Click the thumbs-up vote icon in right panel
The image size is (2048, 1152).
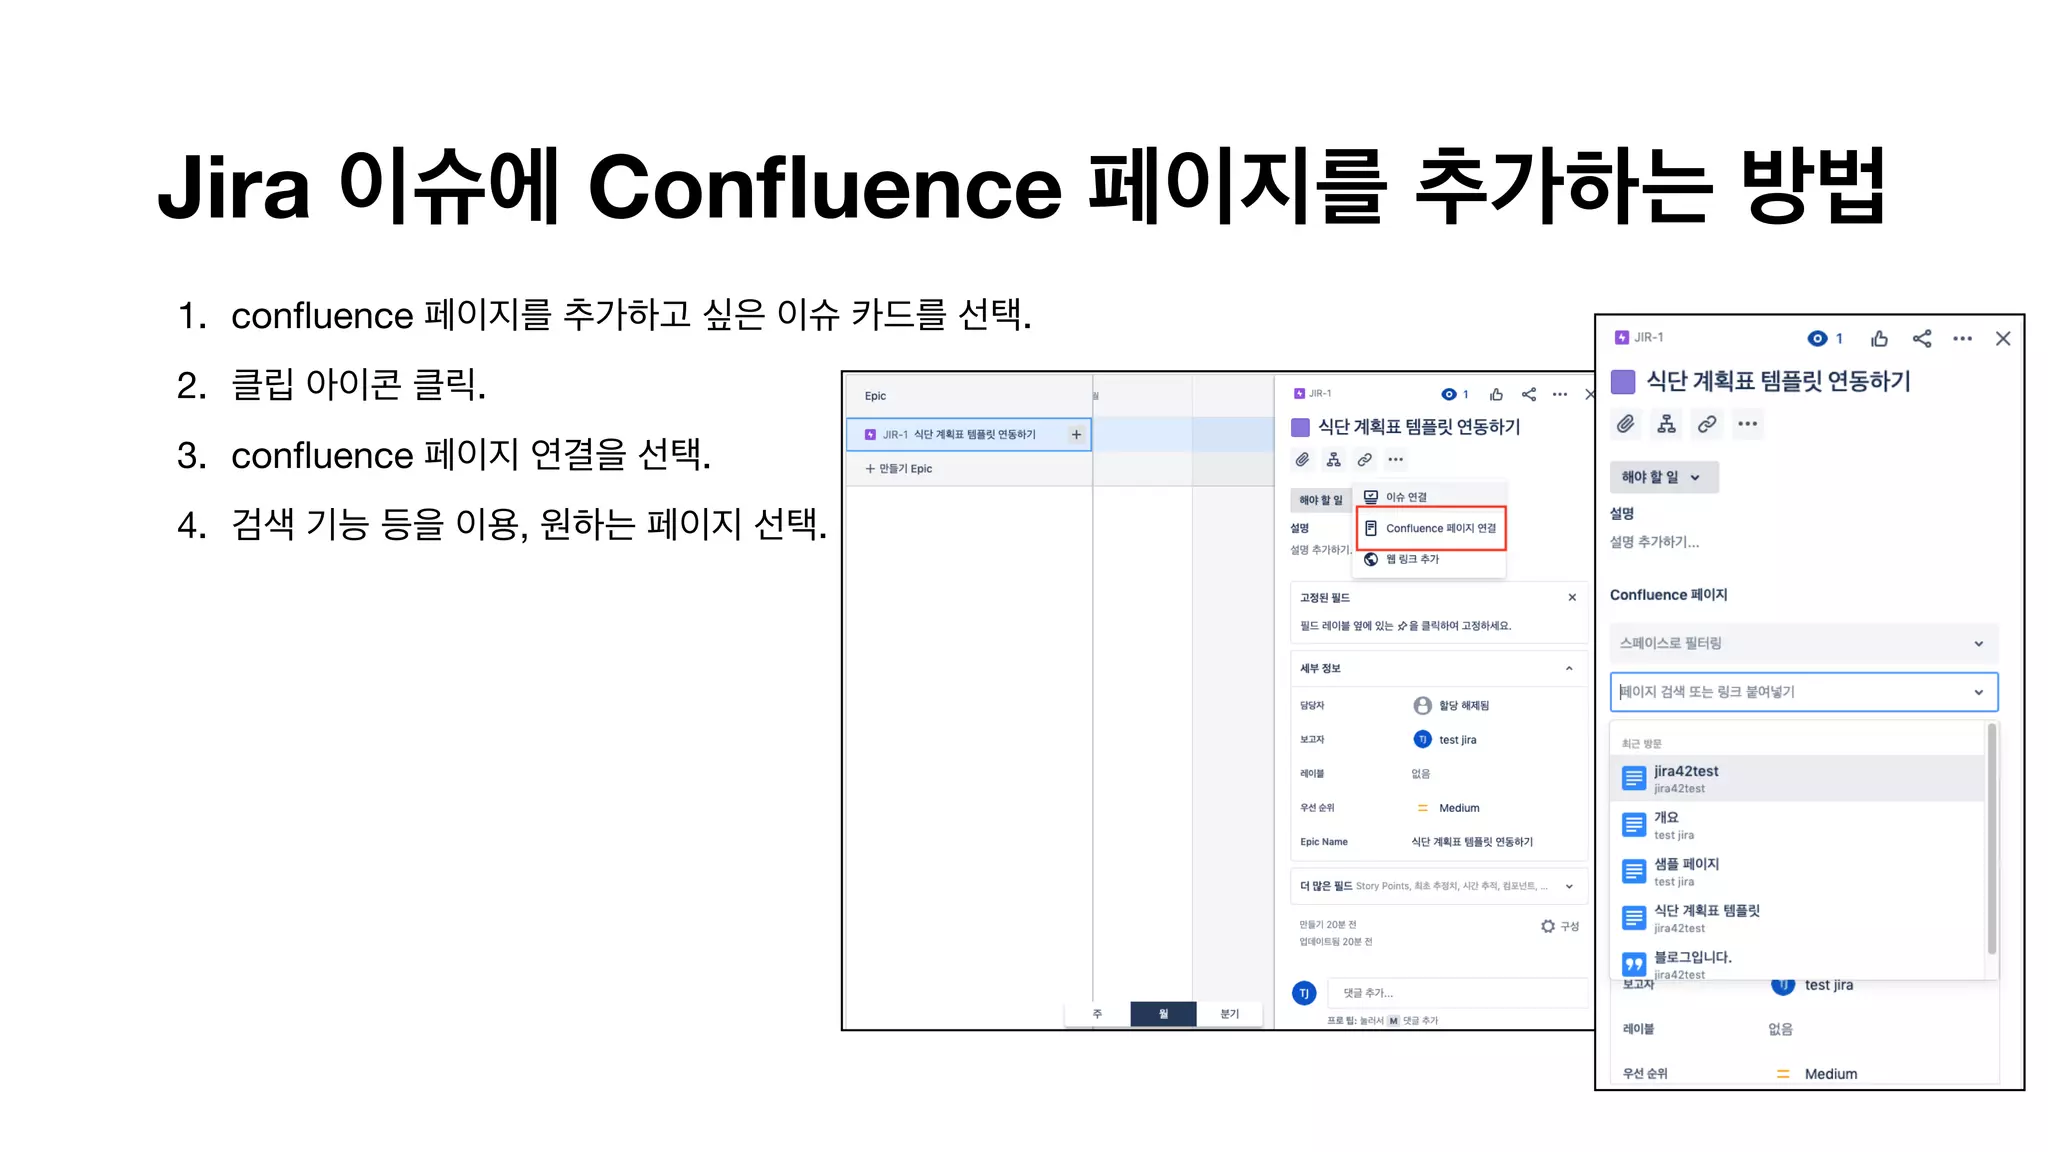[x=1880, y=338]
